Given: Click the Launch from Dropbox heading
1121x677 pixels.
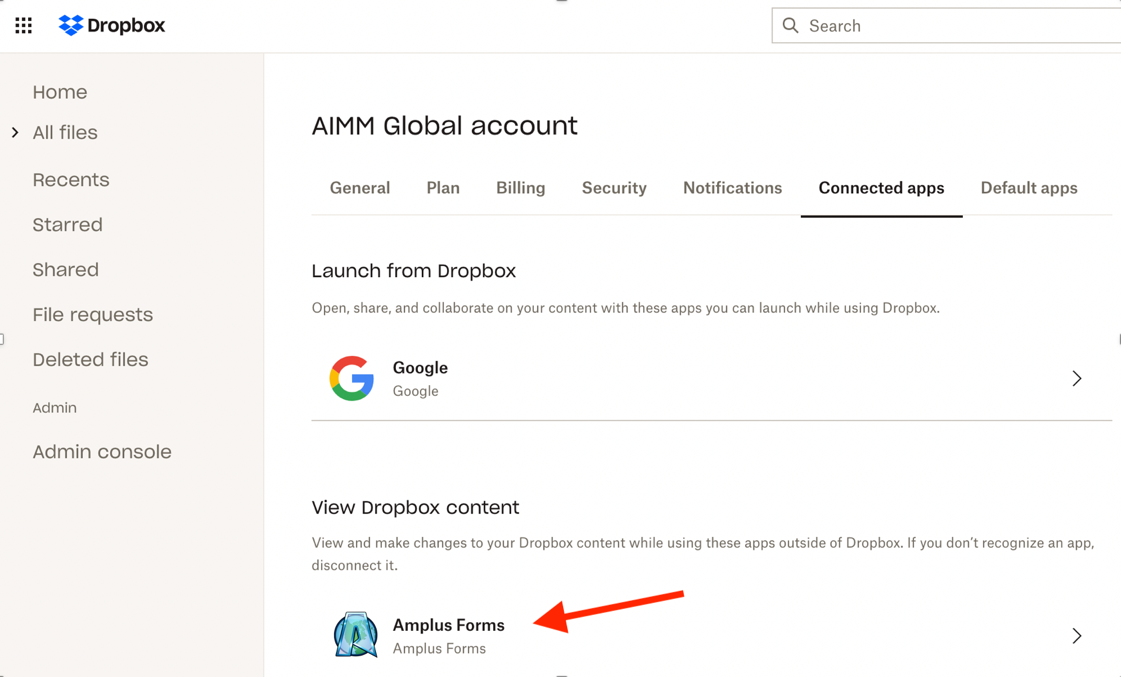Looking at the screenshot, I should tap(414, 271).
